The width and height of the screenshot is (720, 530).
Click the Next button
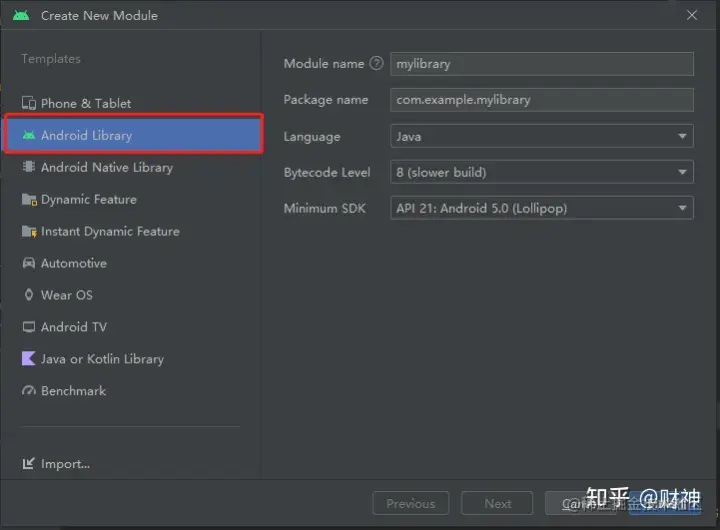coord(497,503)
